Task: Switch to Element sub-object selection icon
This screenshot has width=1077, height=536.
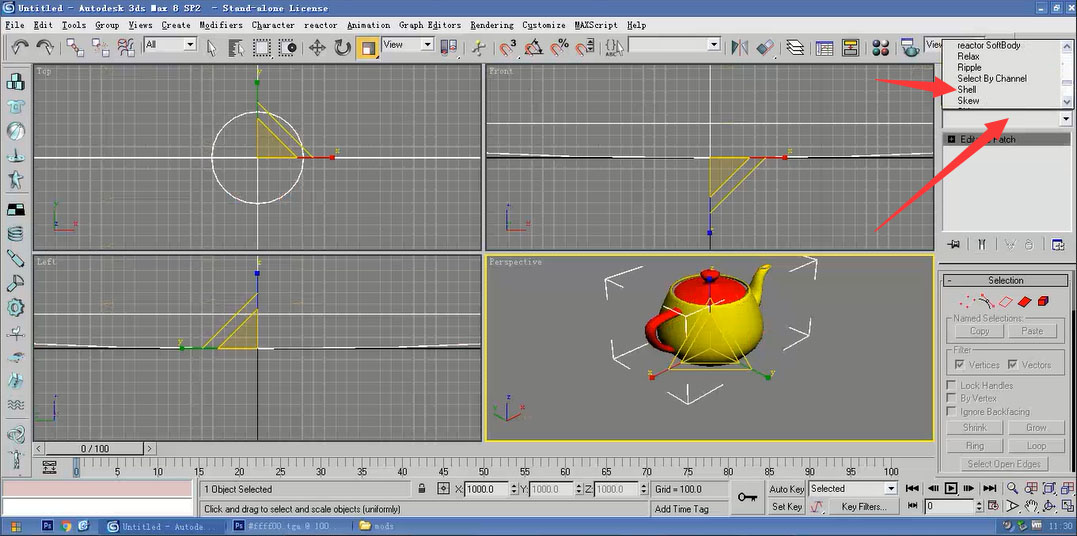Action: pos(1043,301)
